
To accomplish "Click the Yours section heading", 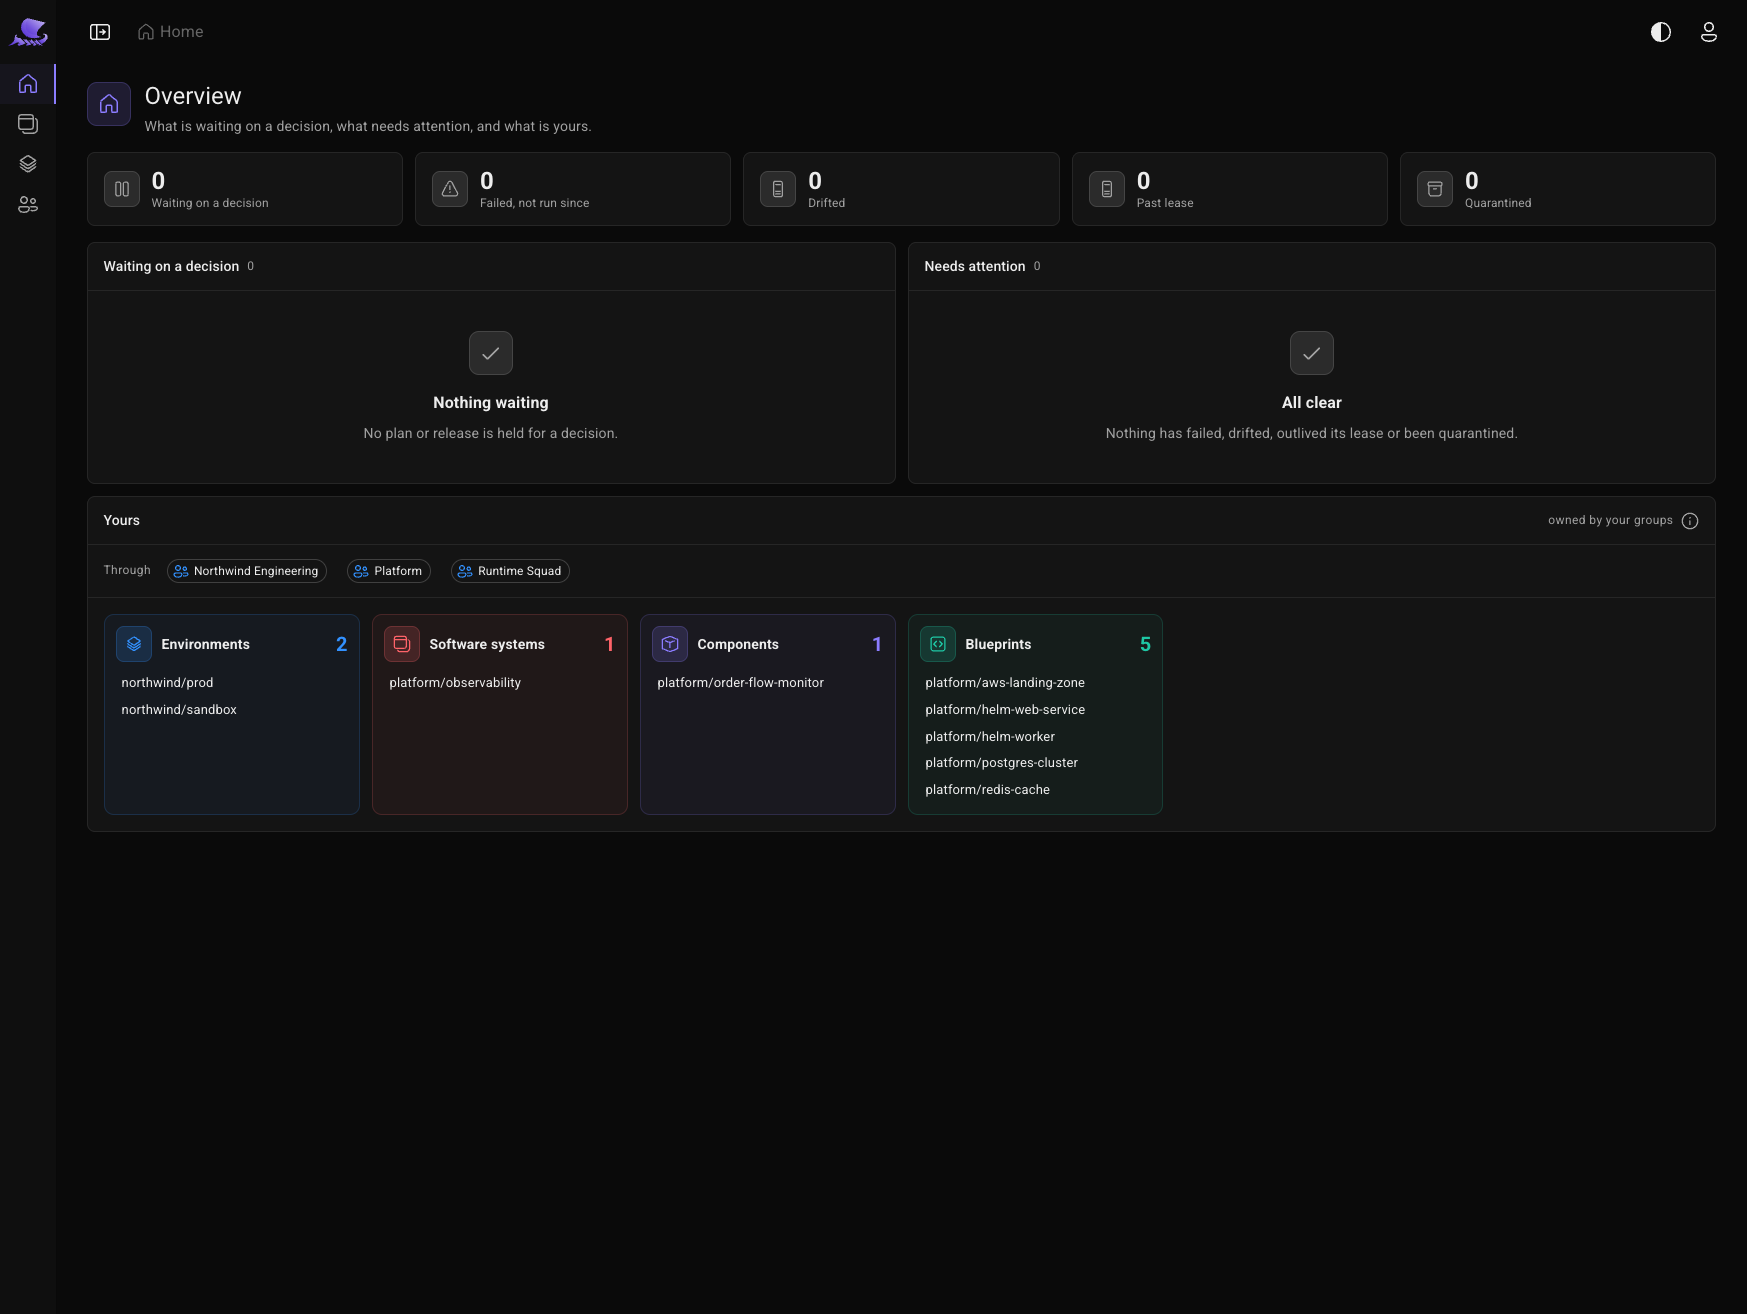I will [x=122, y=520].
